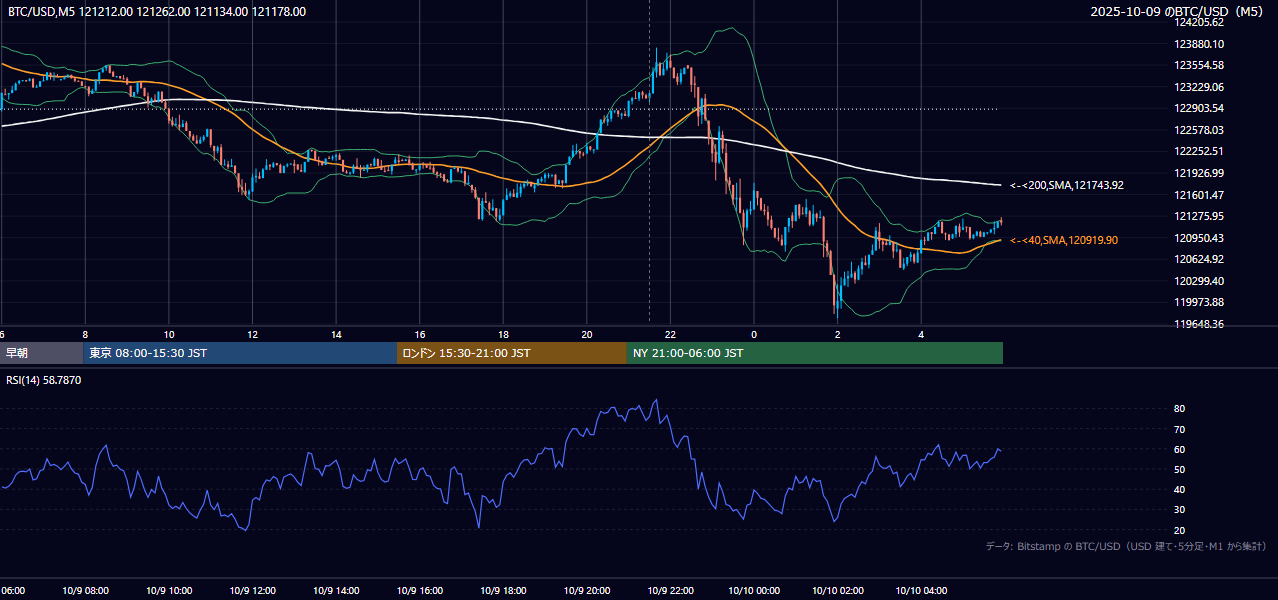The image size is (1278, 600).
Task: Click hour tick 16 under price chart
Action: (420, 334)
